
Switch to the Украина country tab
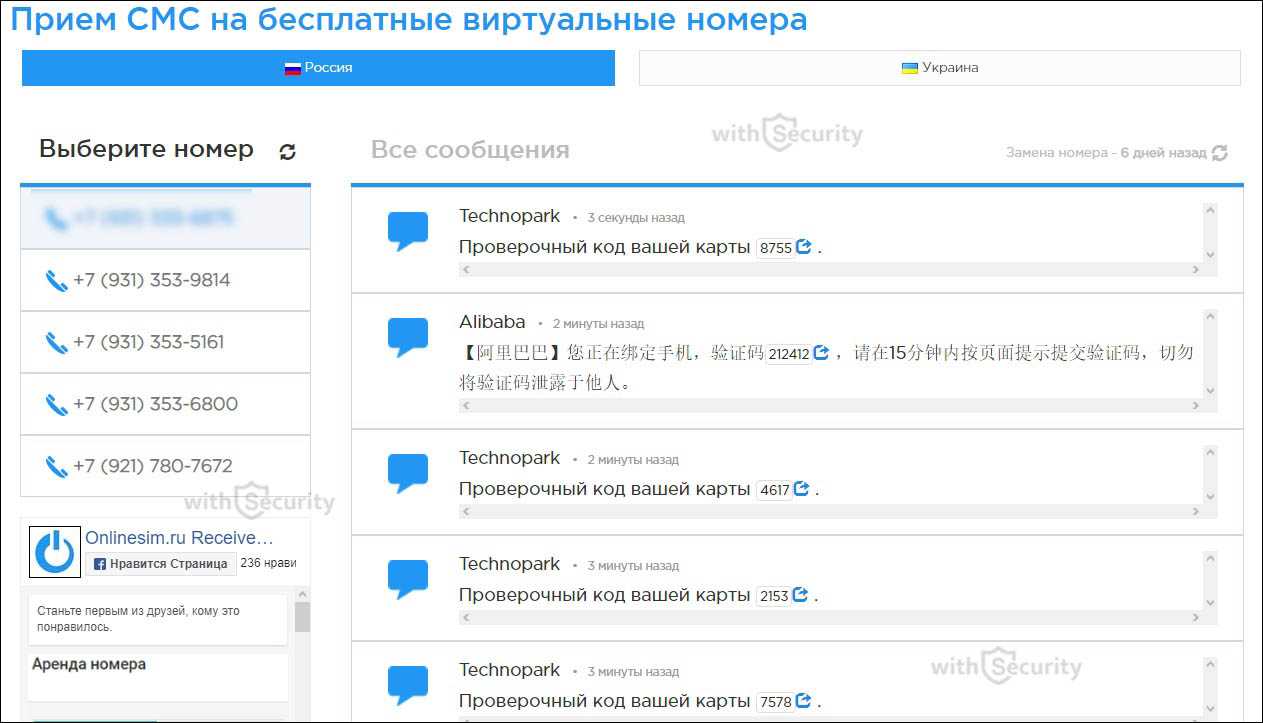point(940,68)
